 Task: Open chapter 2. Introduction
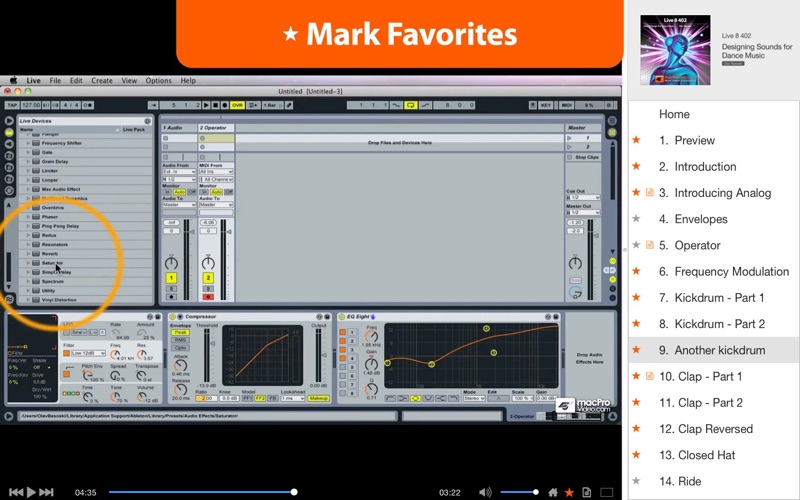[697, 166]
